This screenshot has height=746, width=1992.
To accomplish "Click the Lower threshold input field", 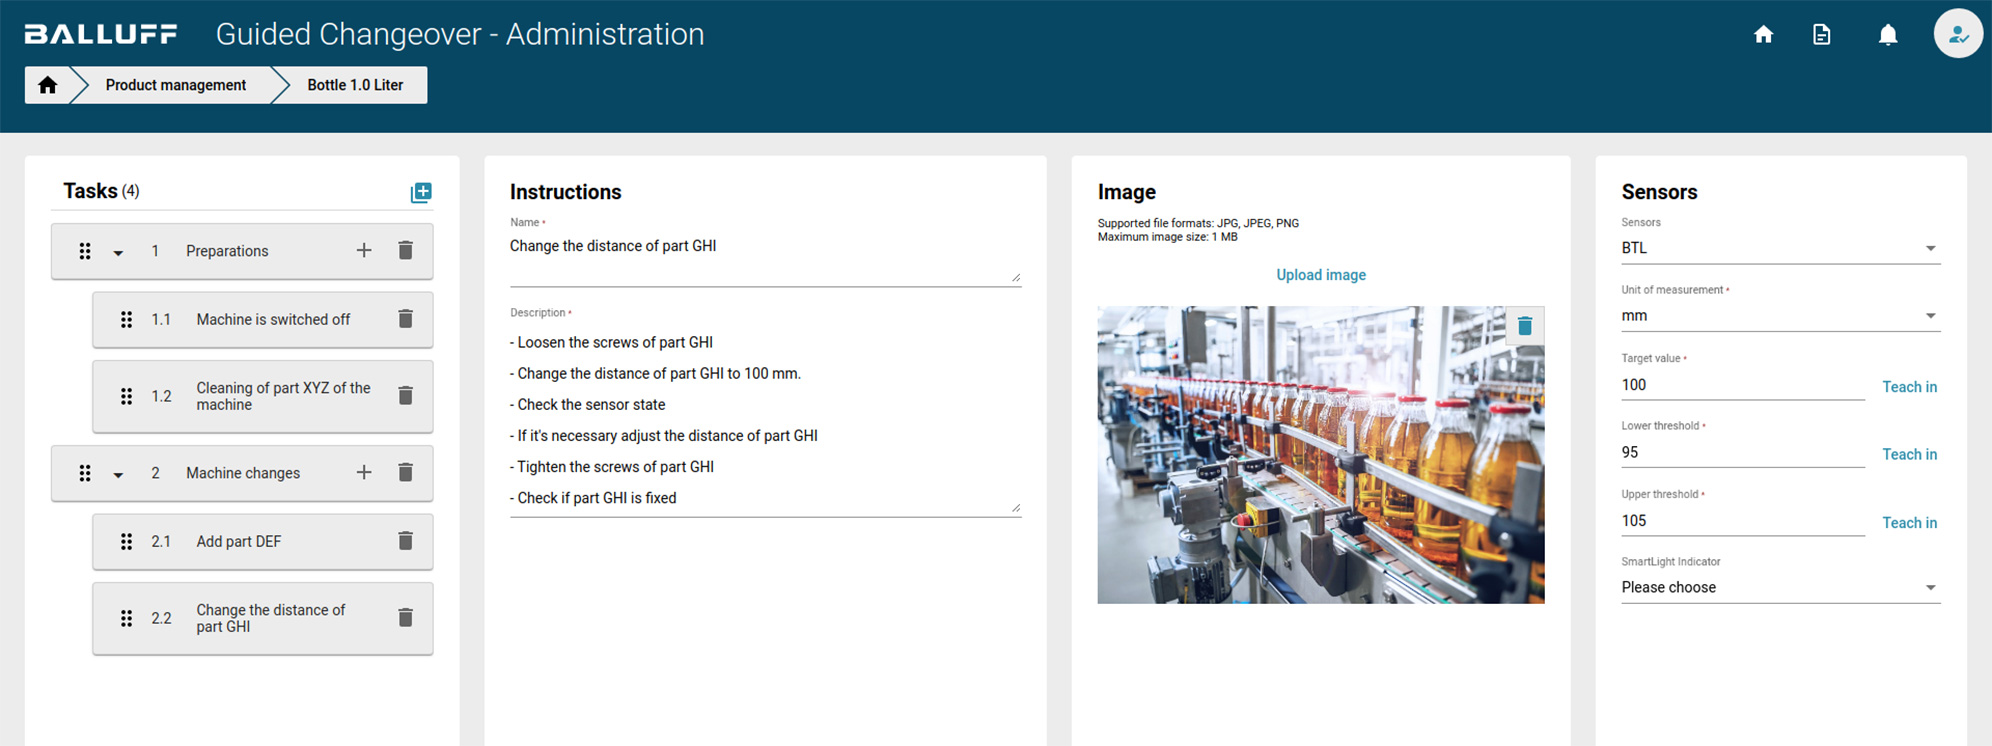I will click(x=1742, y=453).
